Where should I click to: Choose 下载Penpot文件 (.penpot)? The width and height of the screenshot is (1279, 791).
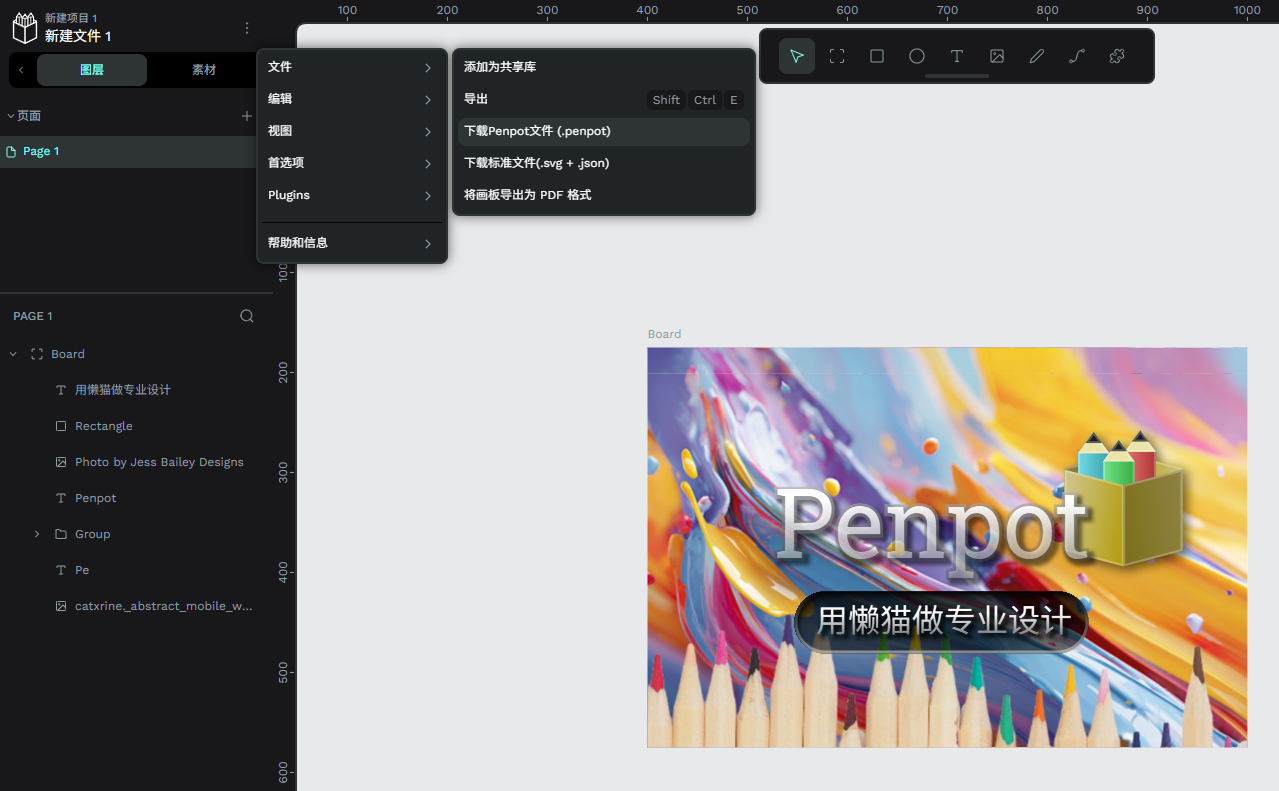point(604,131)
